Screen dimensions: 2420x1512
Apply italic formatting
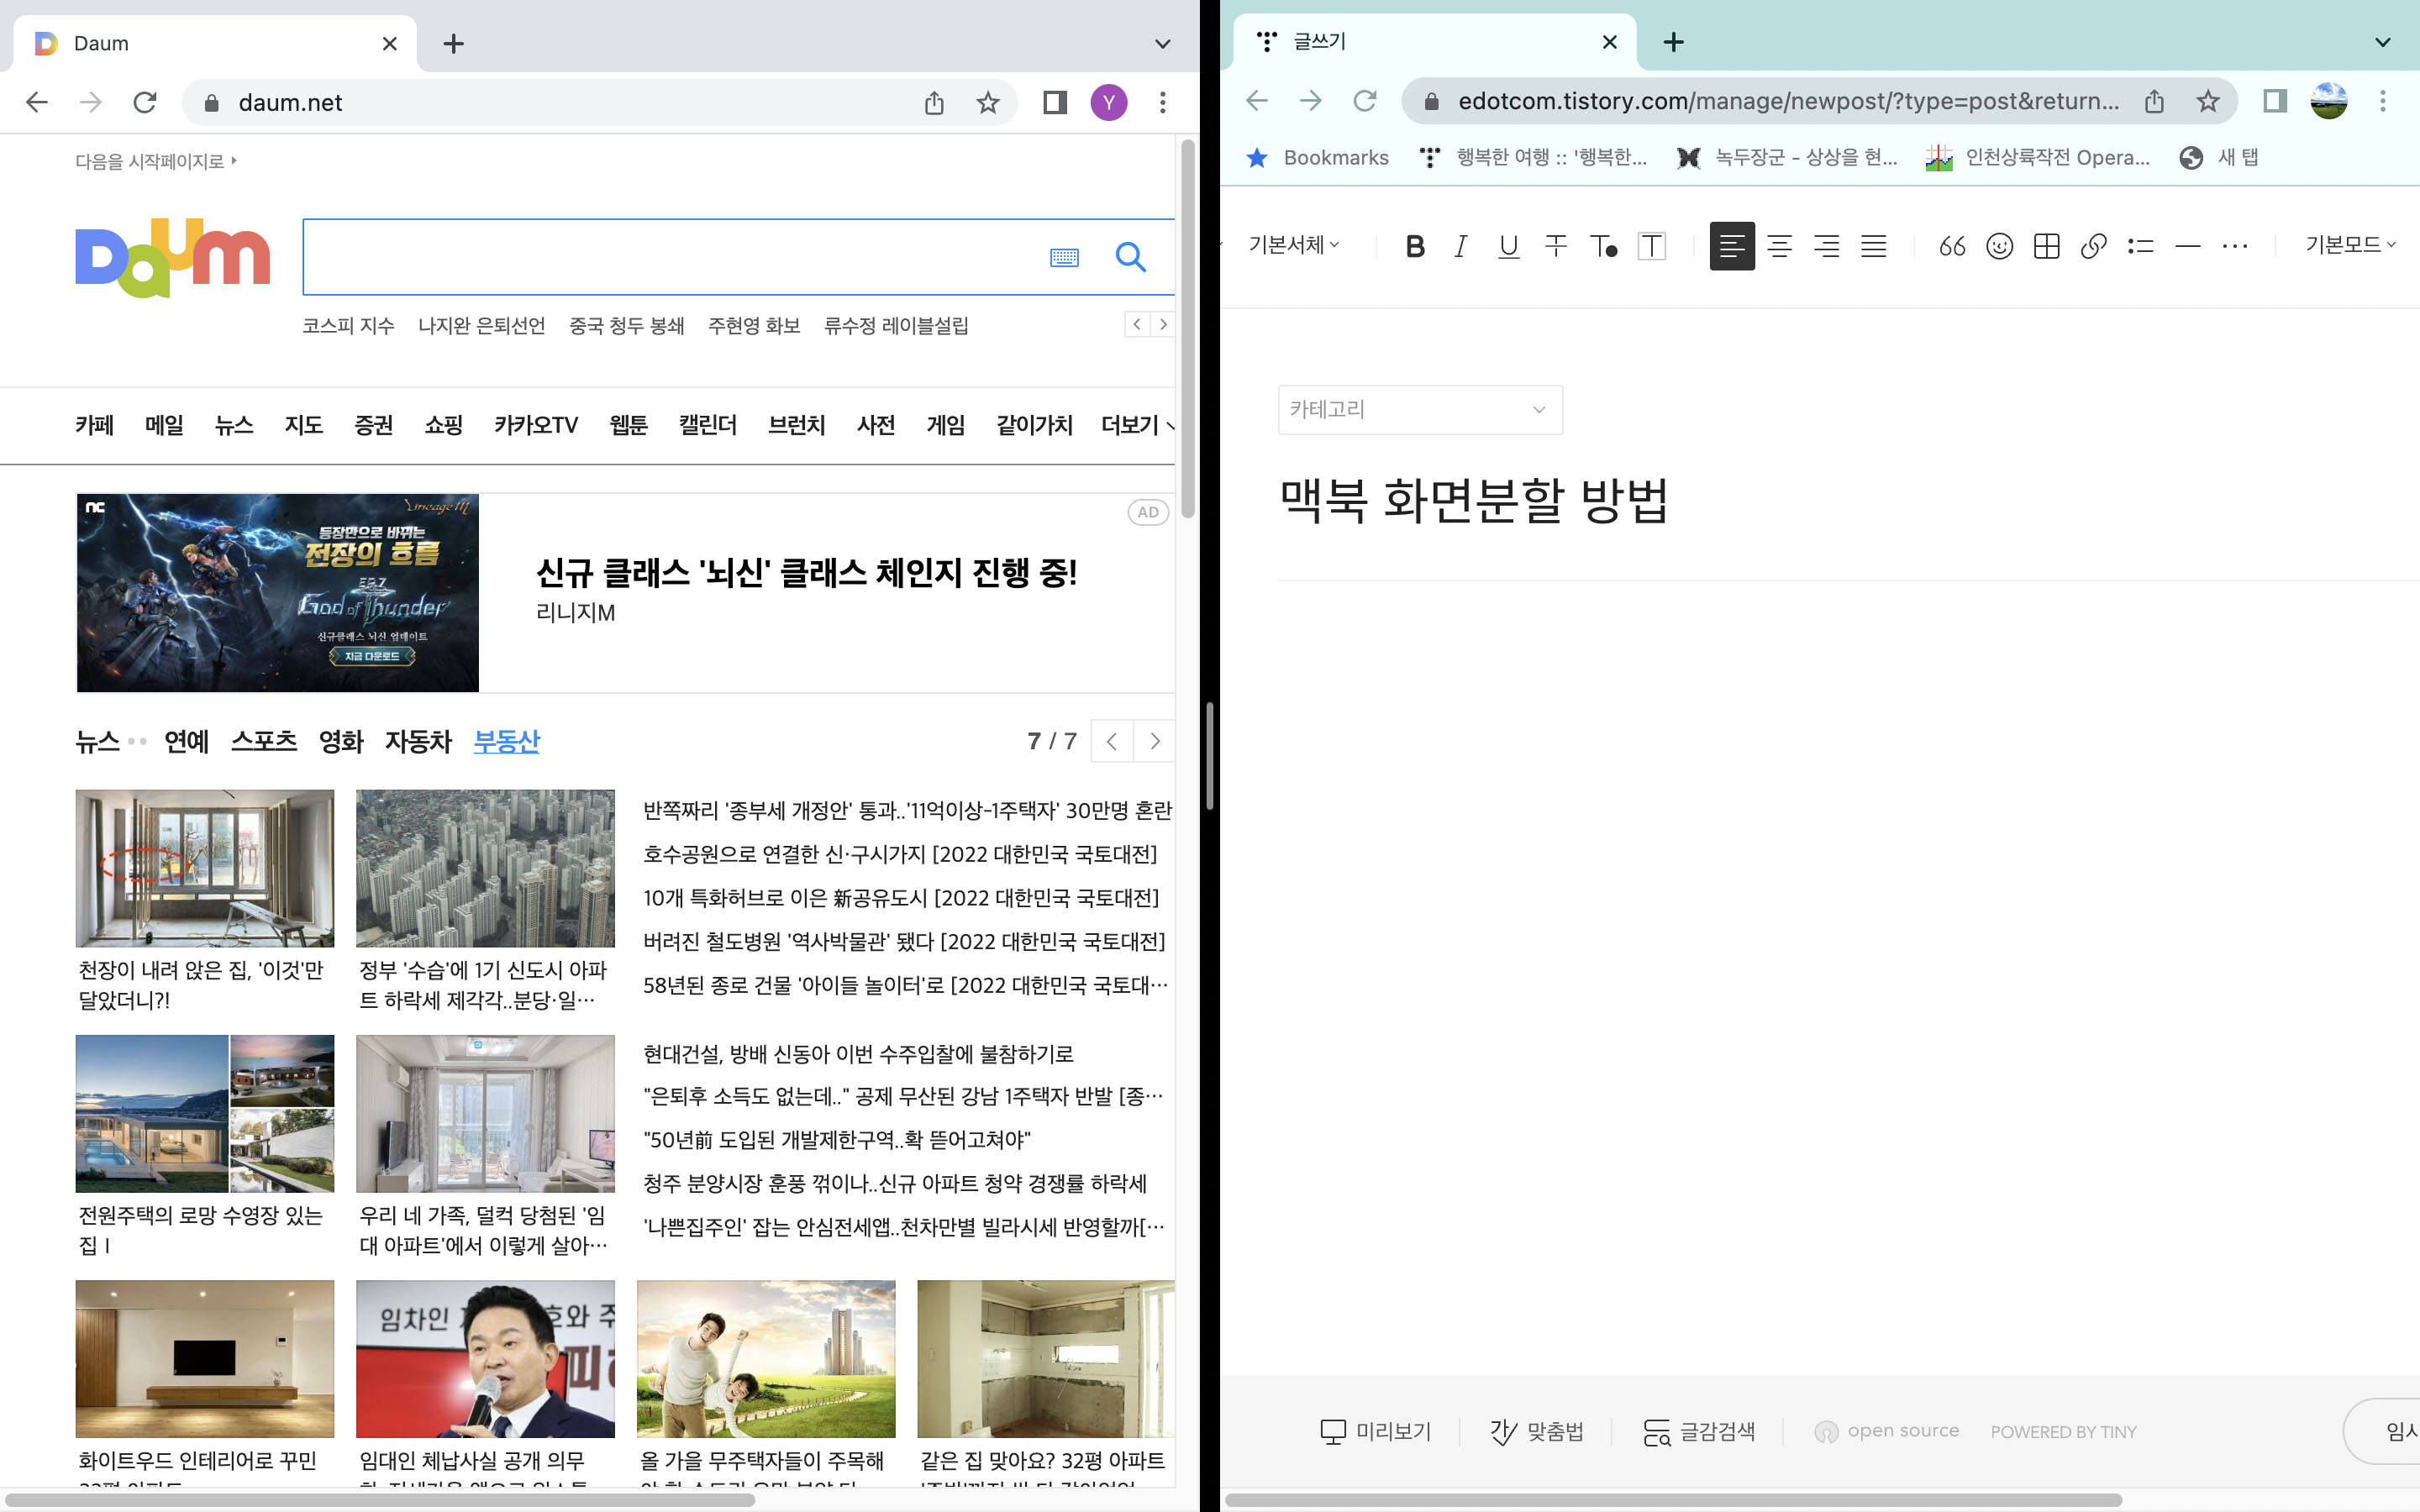(x=1460, y=246)
